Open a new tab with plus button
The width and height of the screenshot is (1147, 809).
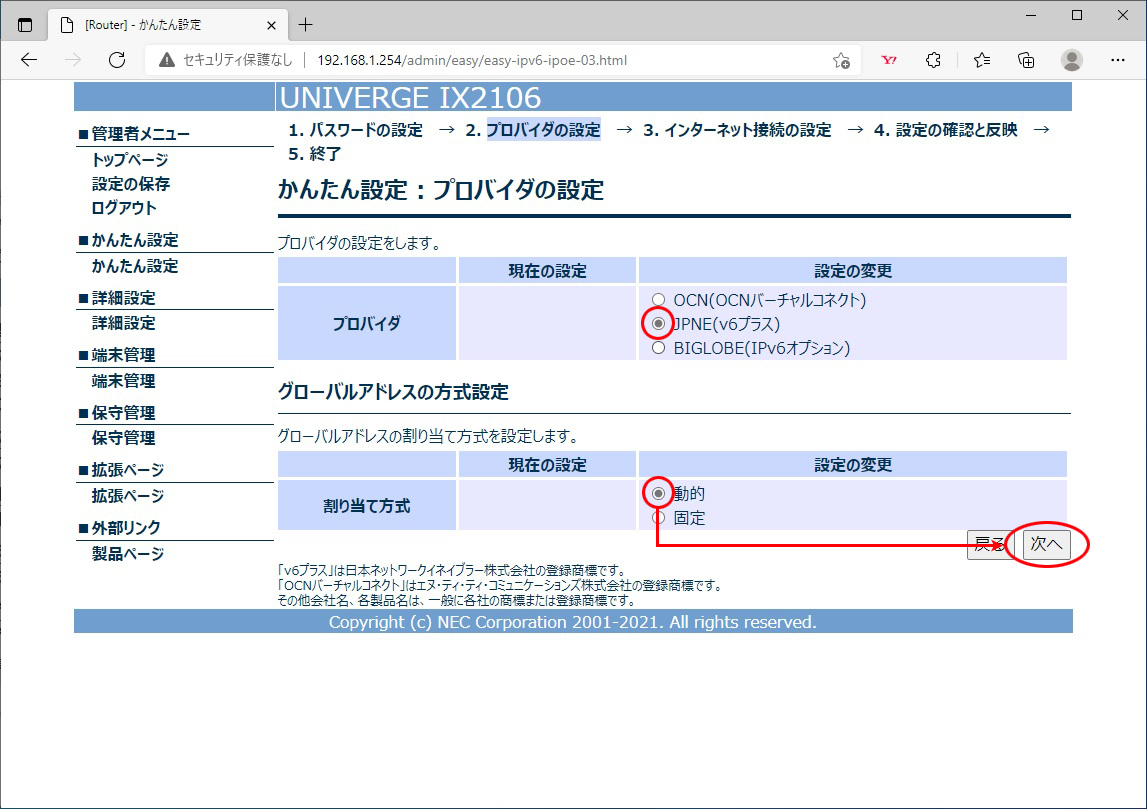pyautogui.click(x=306, y=25)
